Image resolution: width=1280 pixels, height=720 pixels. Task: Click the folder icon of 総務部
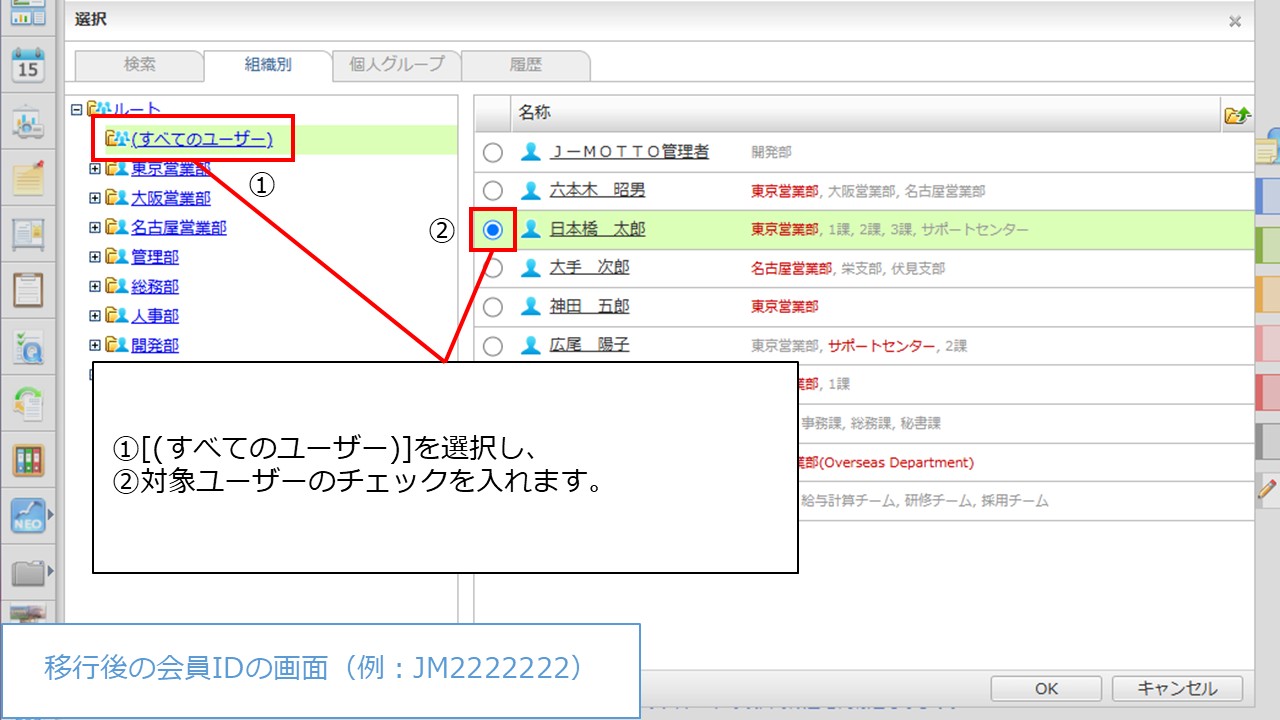[117, 287]
